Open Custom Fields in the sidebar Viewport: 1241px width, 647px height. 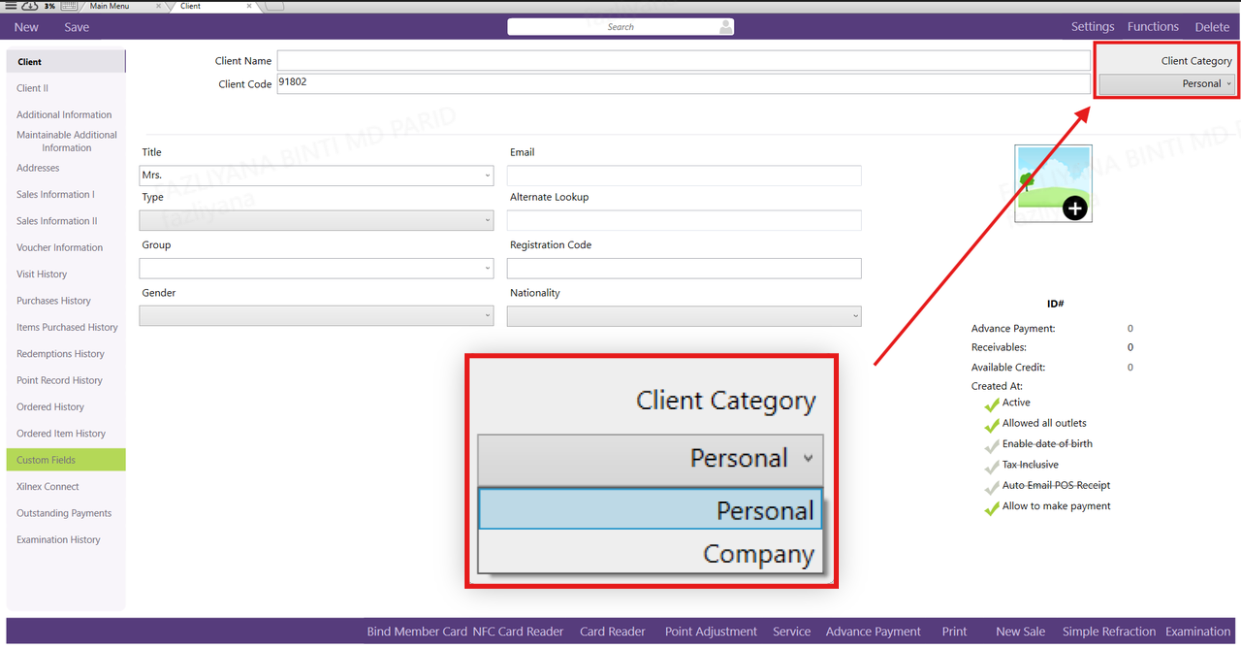coord(46,460)
